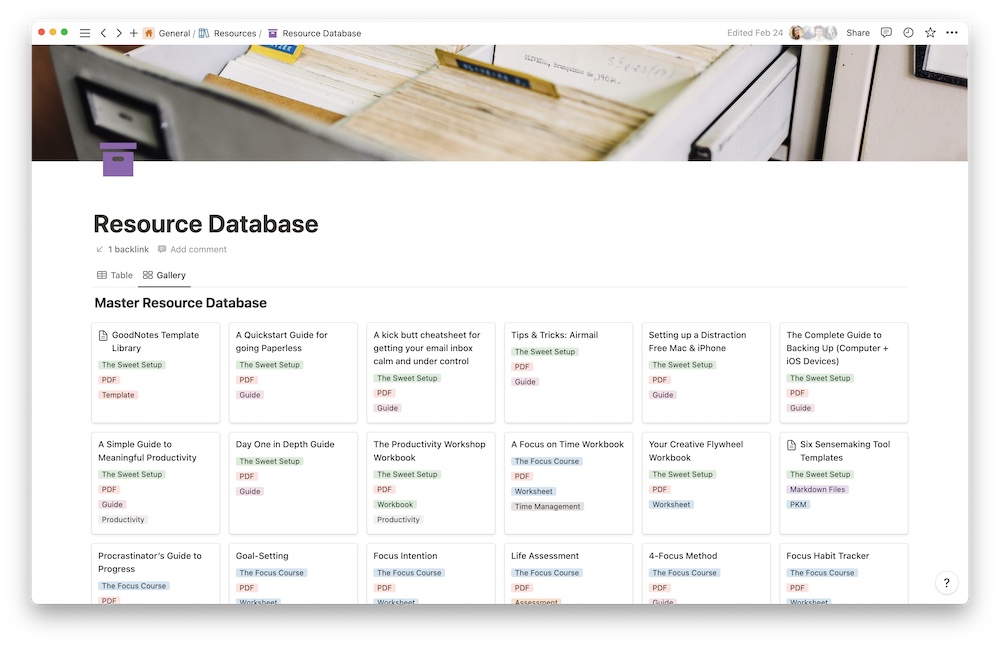The image size is (1000, 646).
Task: Open the three-dot more options menu
Action: (952, 33)
